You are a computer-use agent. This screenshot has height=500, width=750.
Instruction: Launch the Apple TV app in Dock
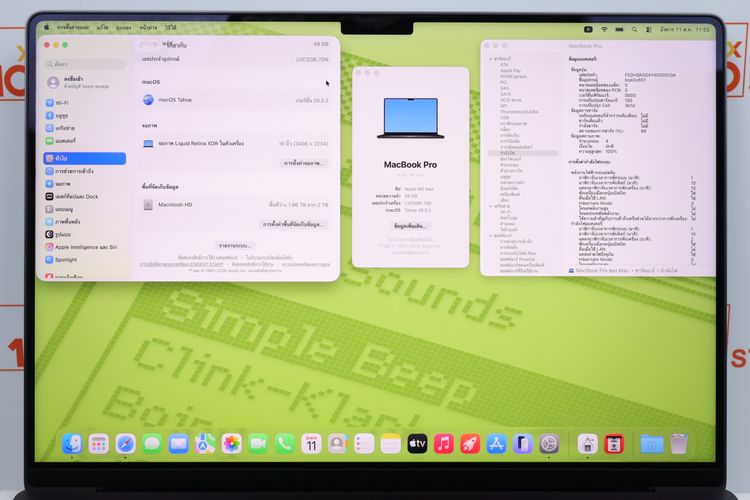(417, 444)
